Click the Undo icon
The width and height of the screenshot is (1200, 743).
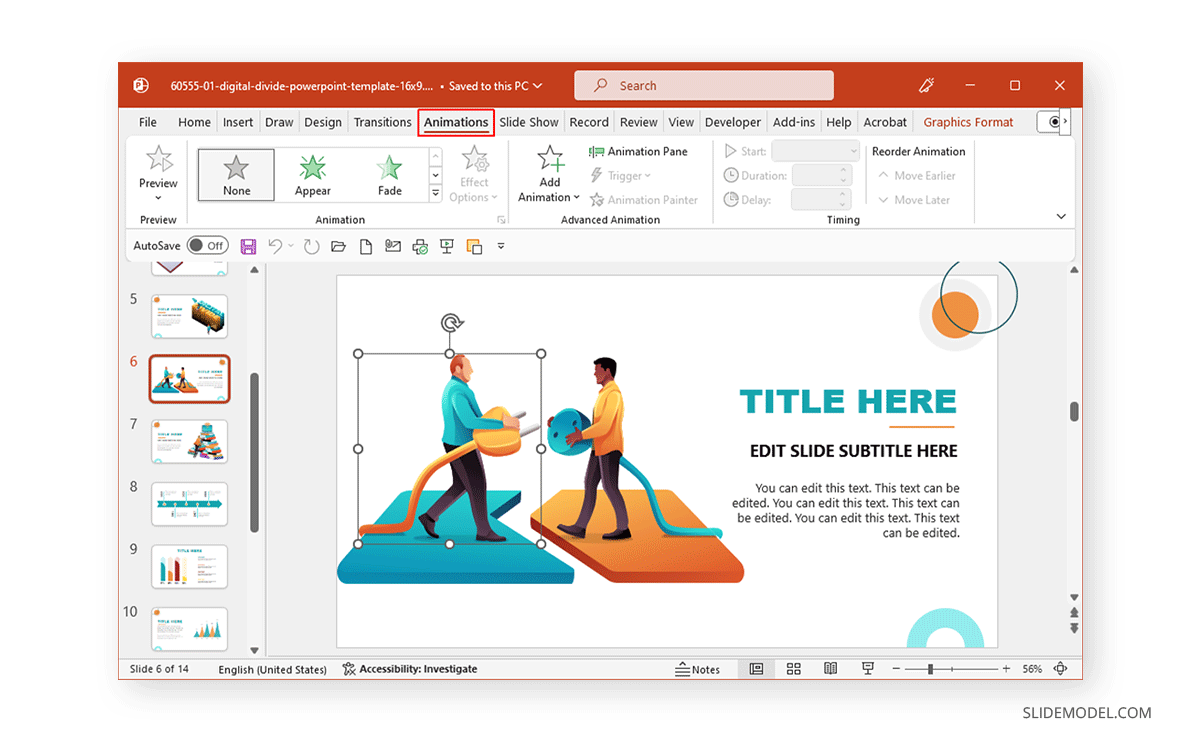pyautogui.click(x=277, y=245)
